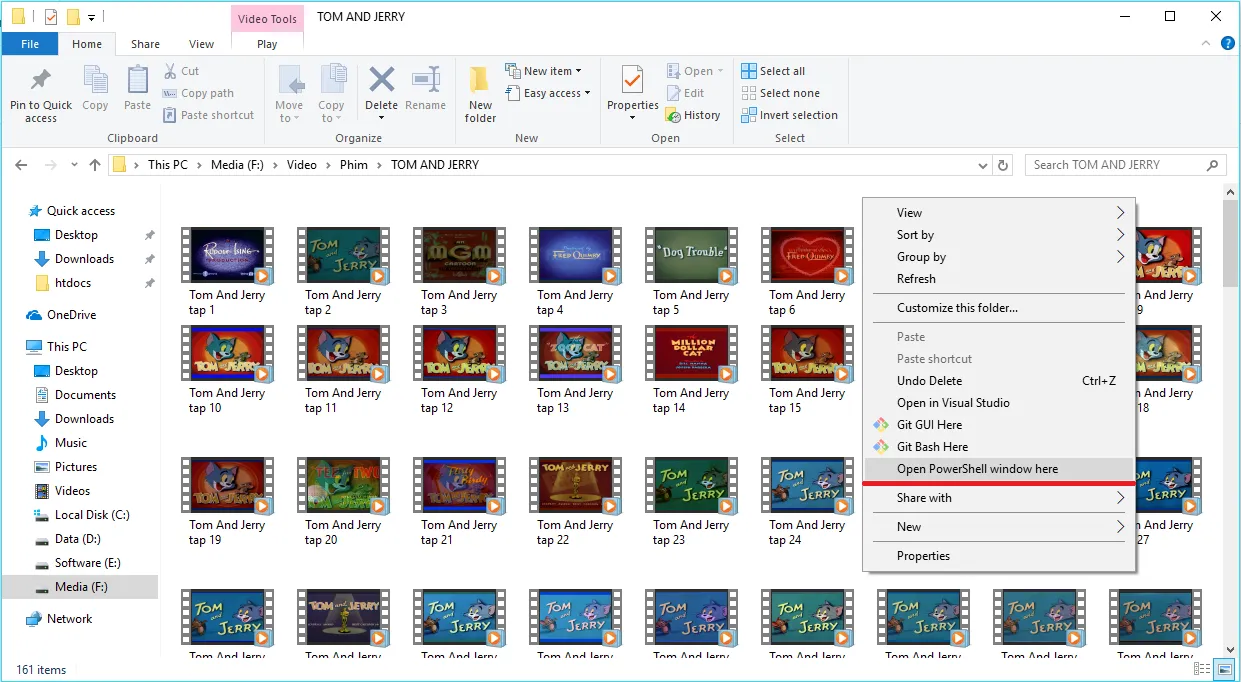Click the Cut scissors command
The height and width of the screenshot is (682, 1241).
click(x=181, y=71)
